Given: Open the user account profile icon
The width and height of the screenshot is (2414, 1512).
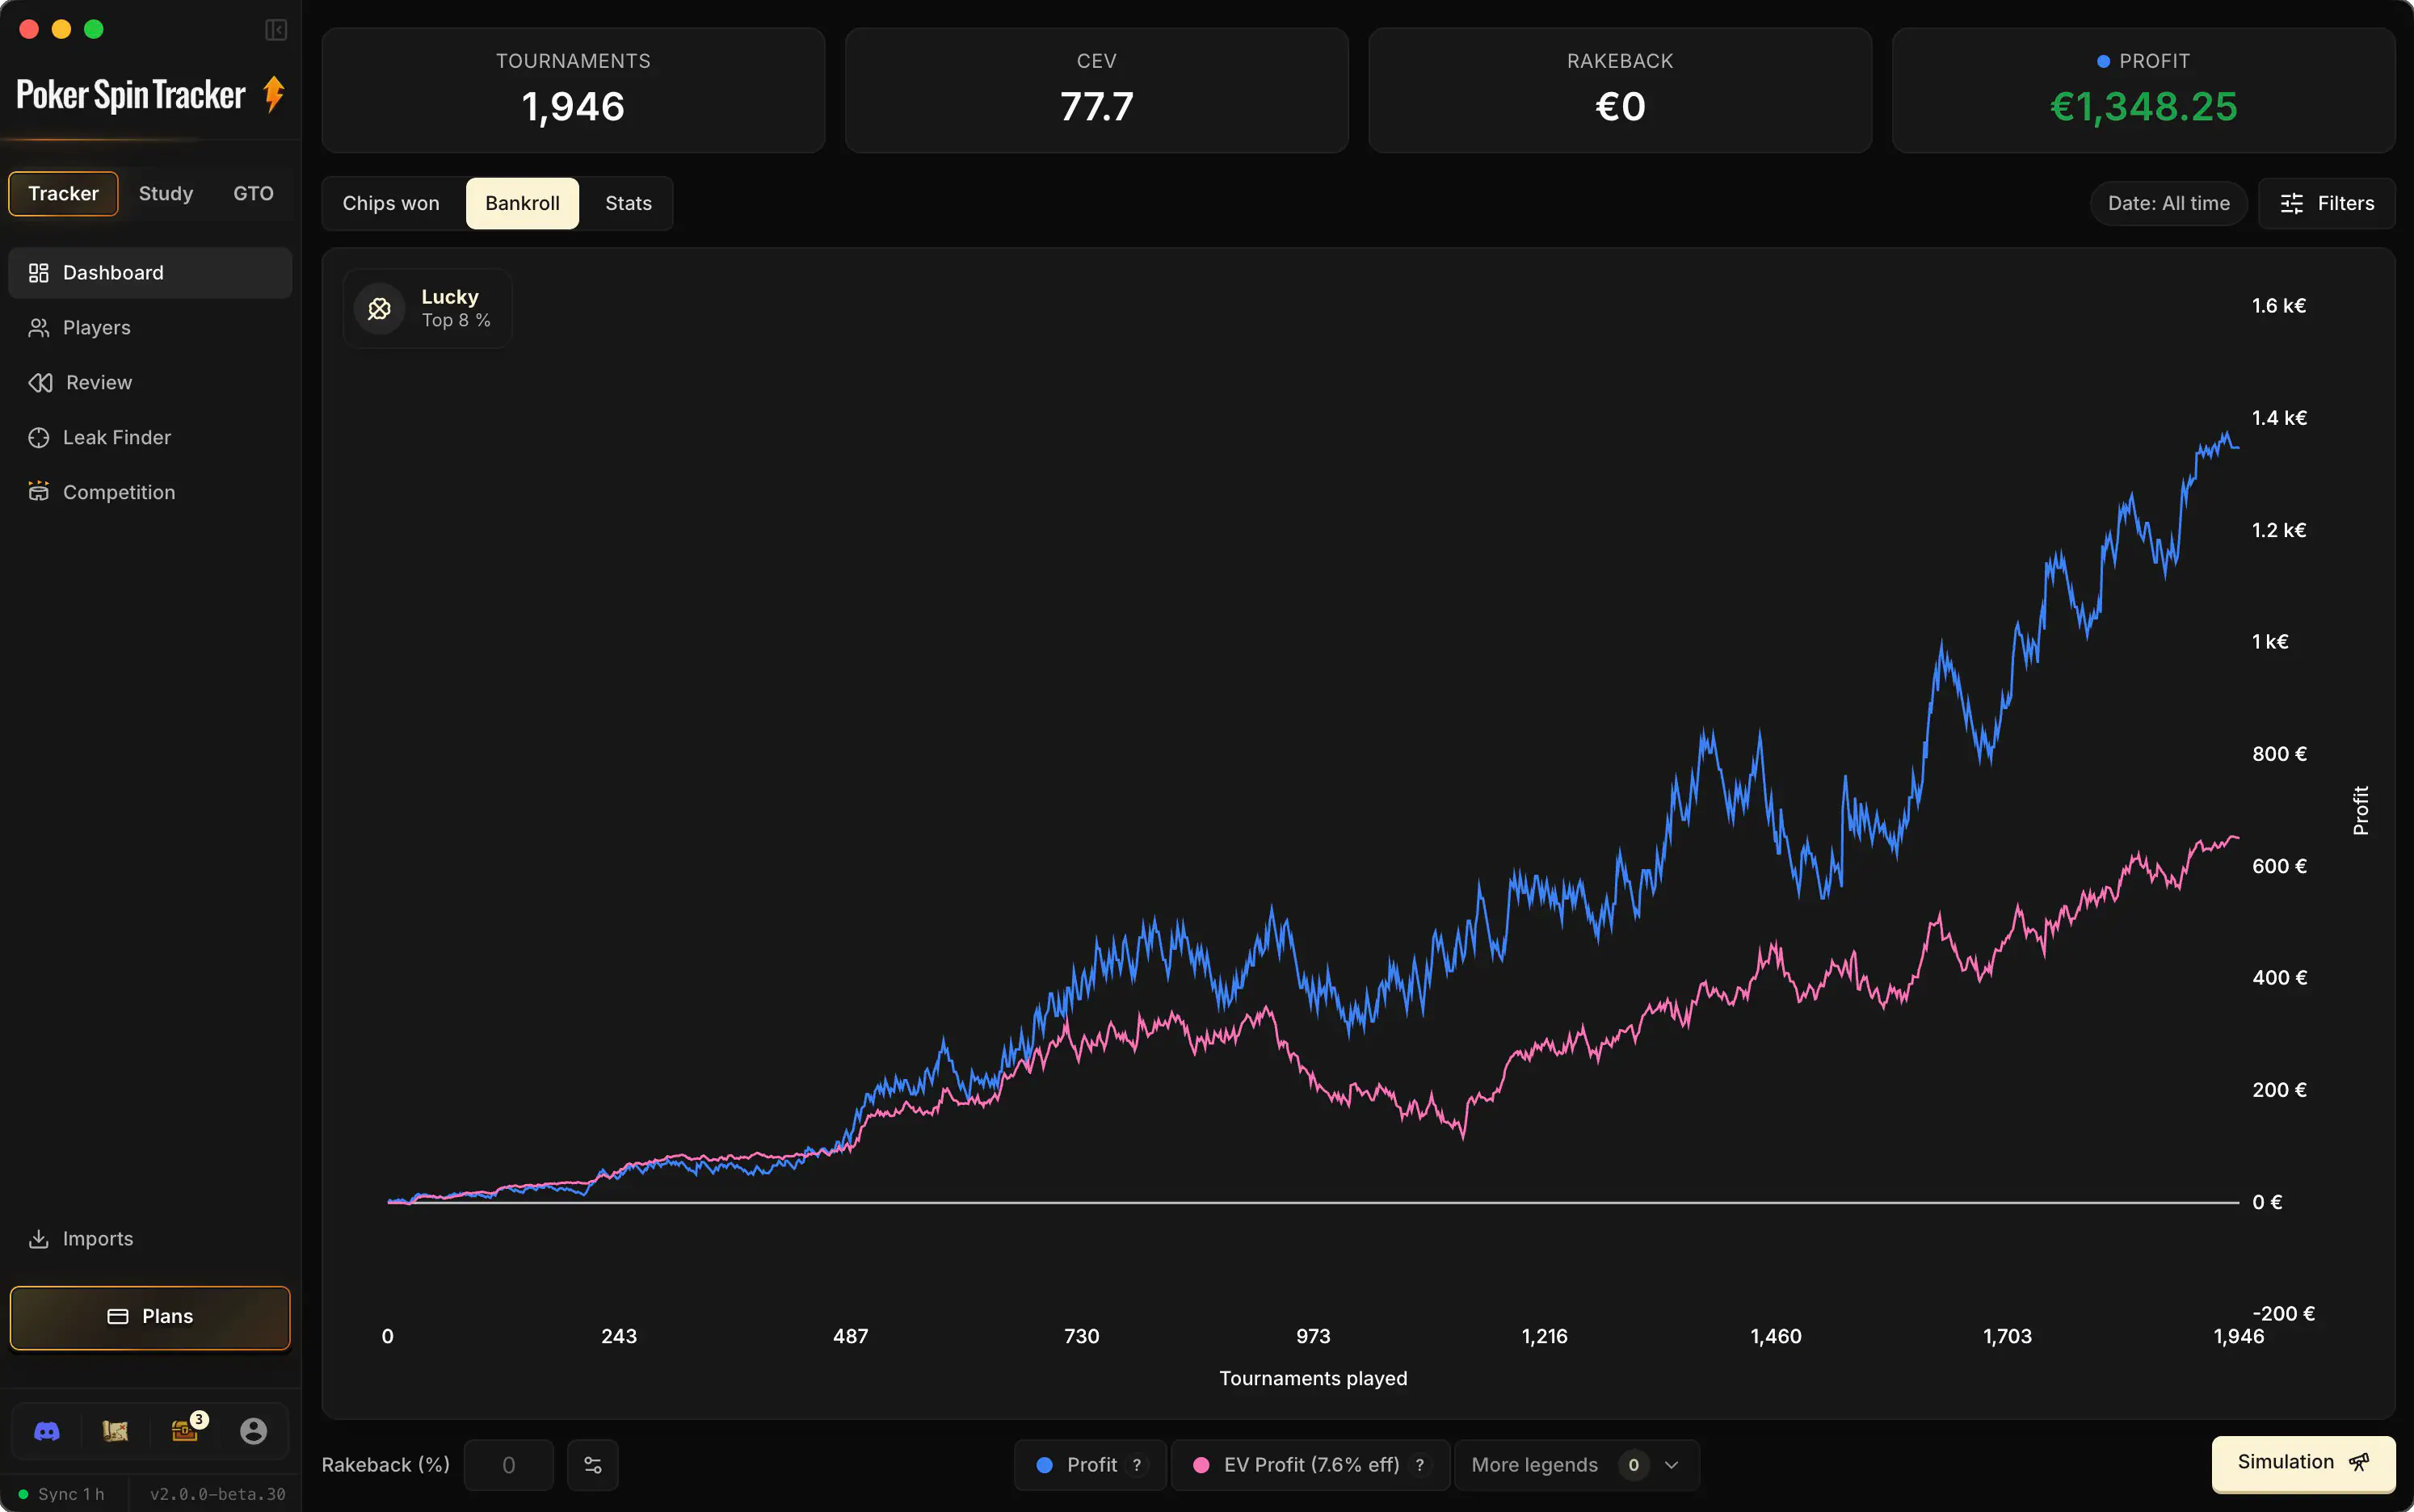Looking at the screenshot, I should (x=254, y=1431).
